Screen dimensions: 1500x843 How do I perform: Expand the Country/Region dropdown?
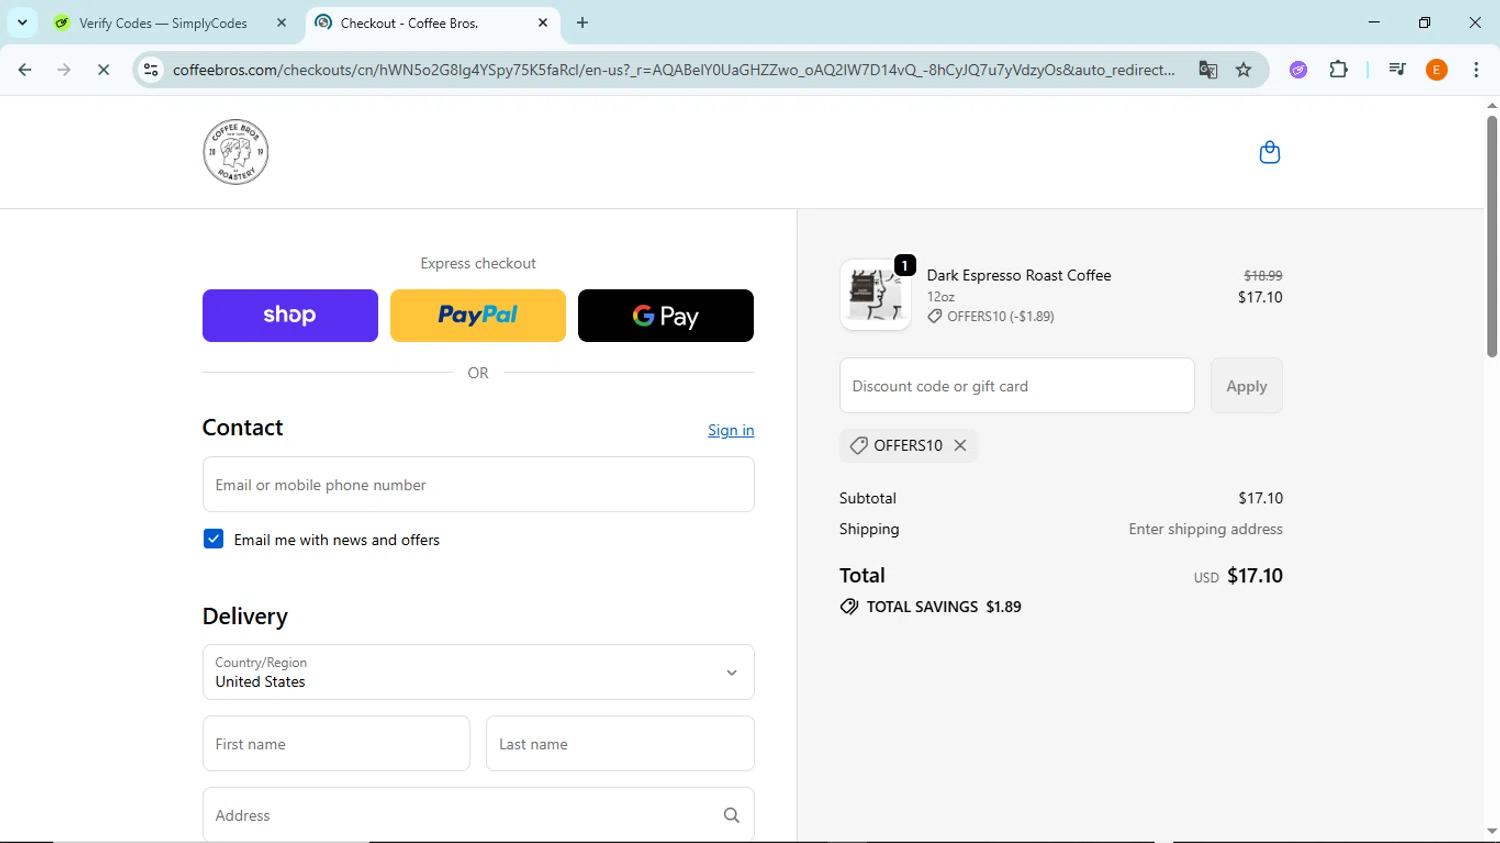[x=478, y=672]
